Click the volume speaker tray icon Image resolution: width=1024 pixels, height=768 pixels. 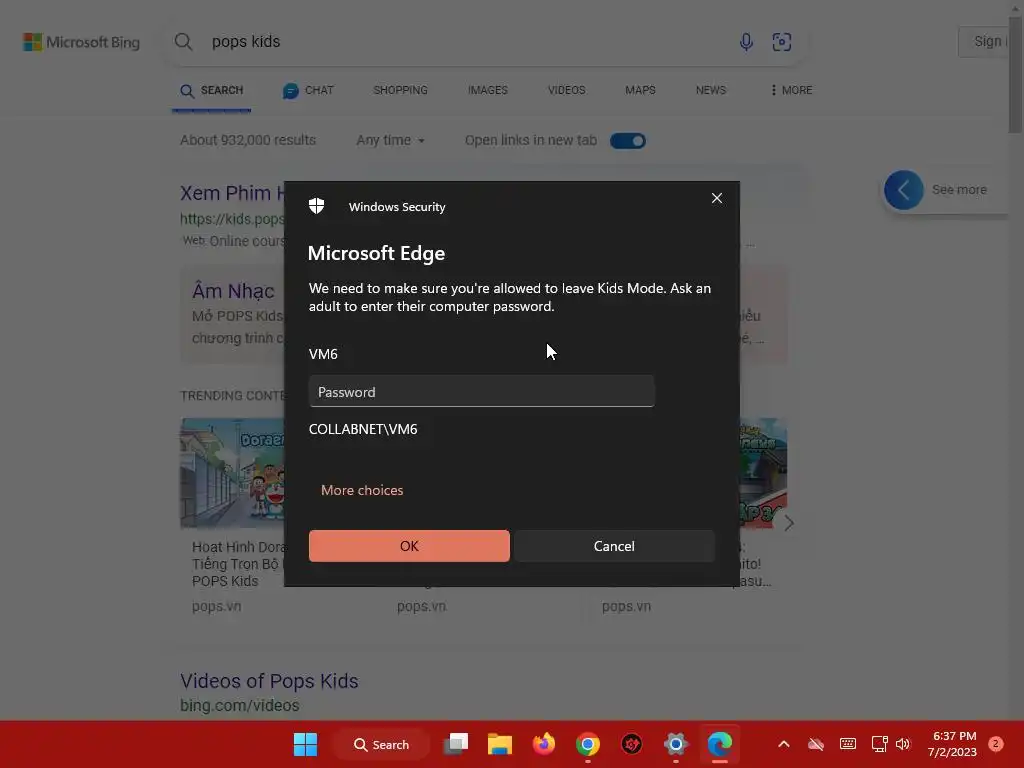(903, 744)
